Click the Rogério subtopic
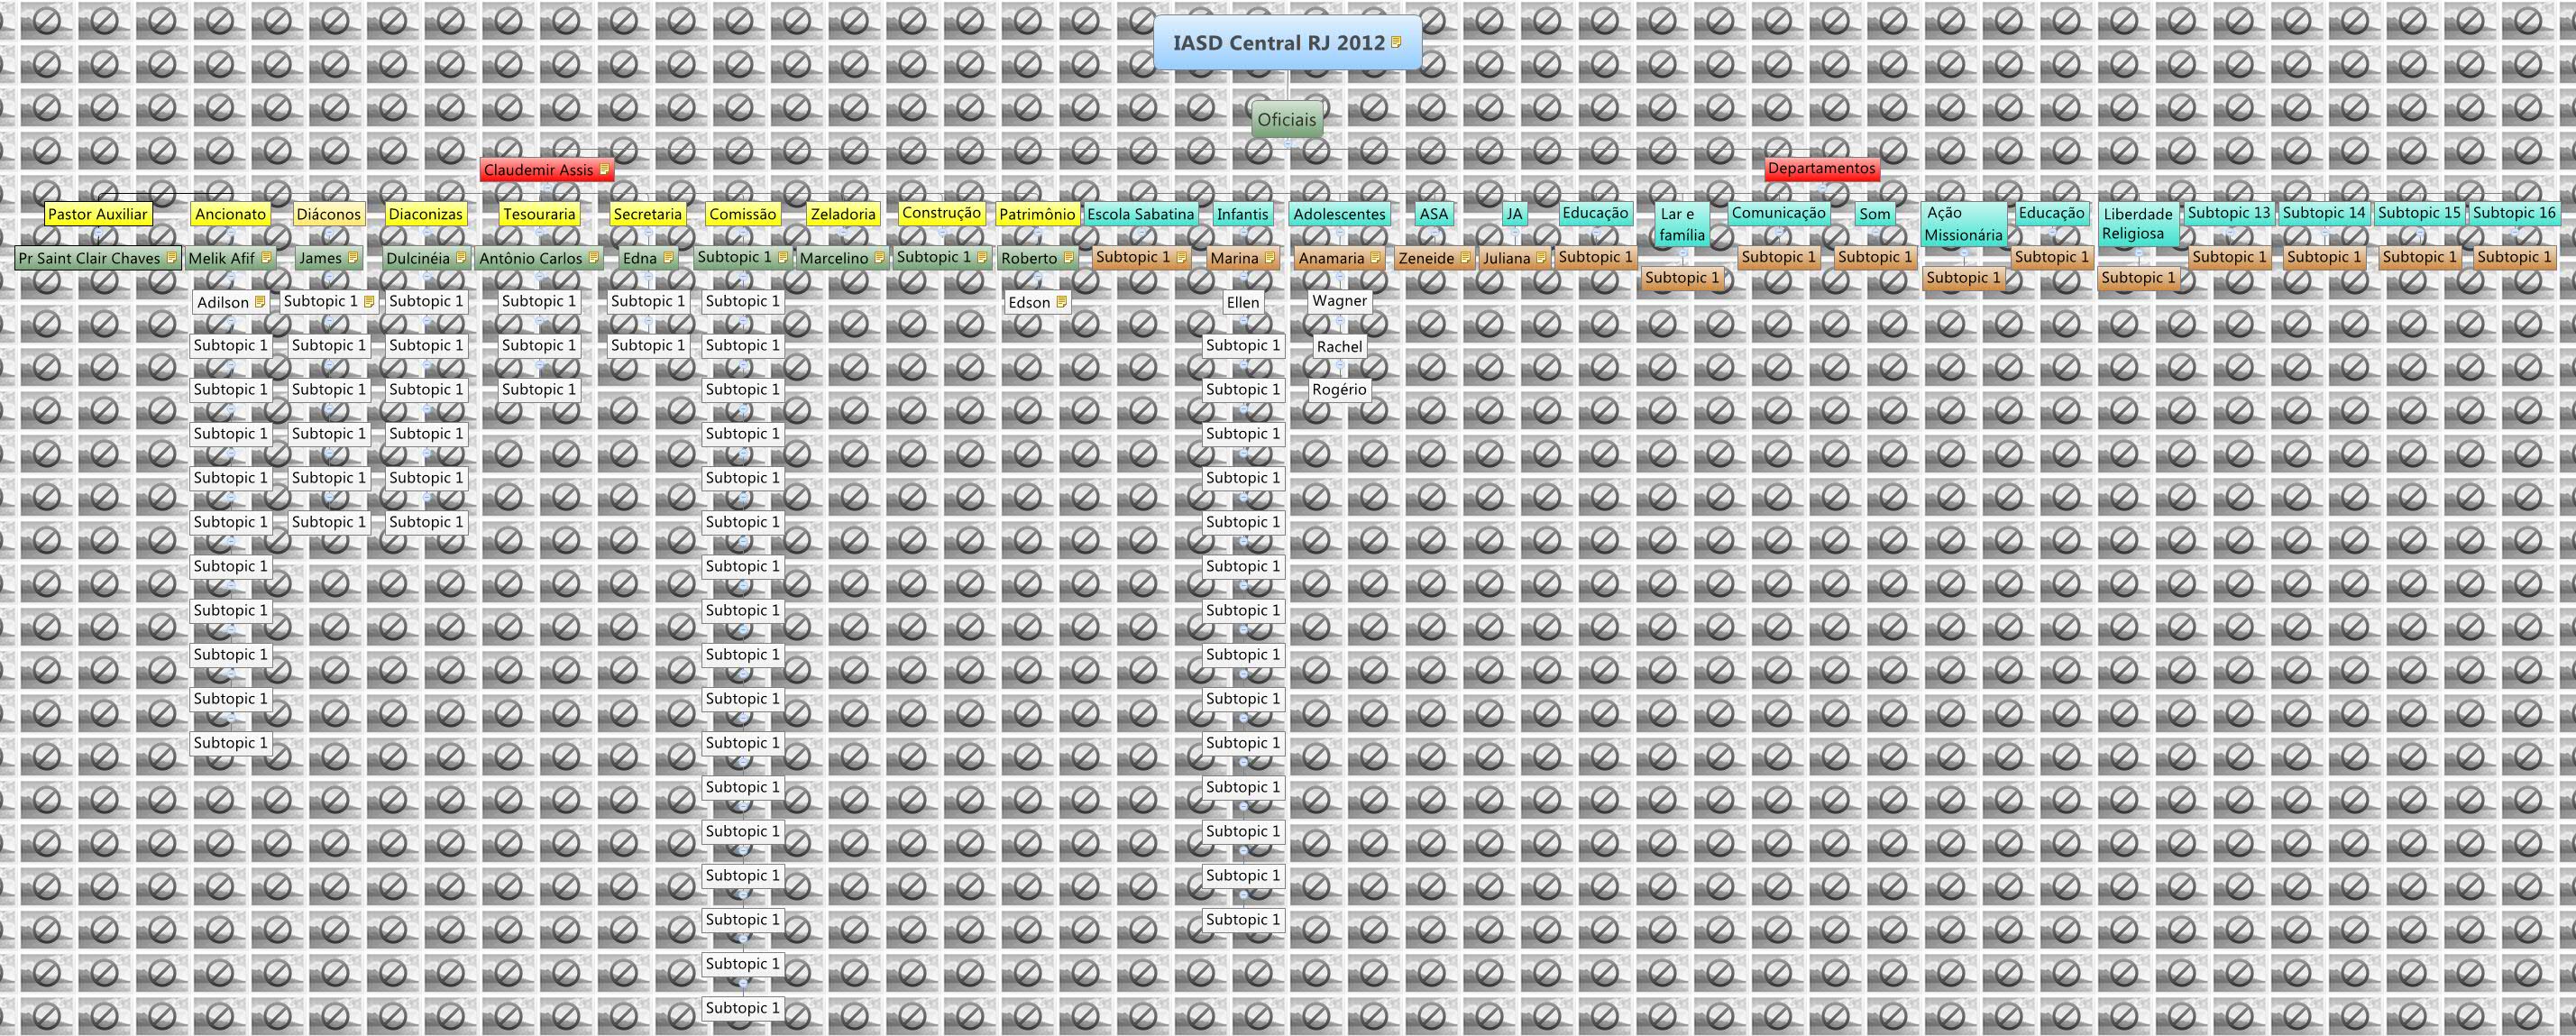The width and height of the screenshot is (2576, 1036). click(x=1339, y=389)
